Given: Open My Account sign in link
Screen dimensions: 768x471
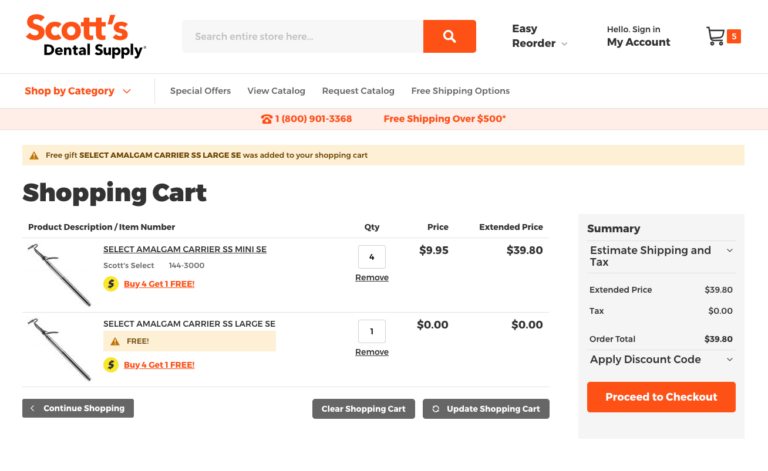Looking at the screenshot, I should click(x=638, y=36).
